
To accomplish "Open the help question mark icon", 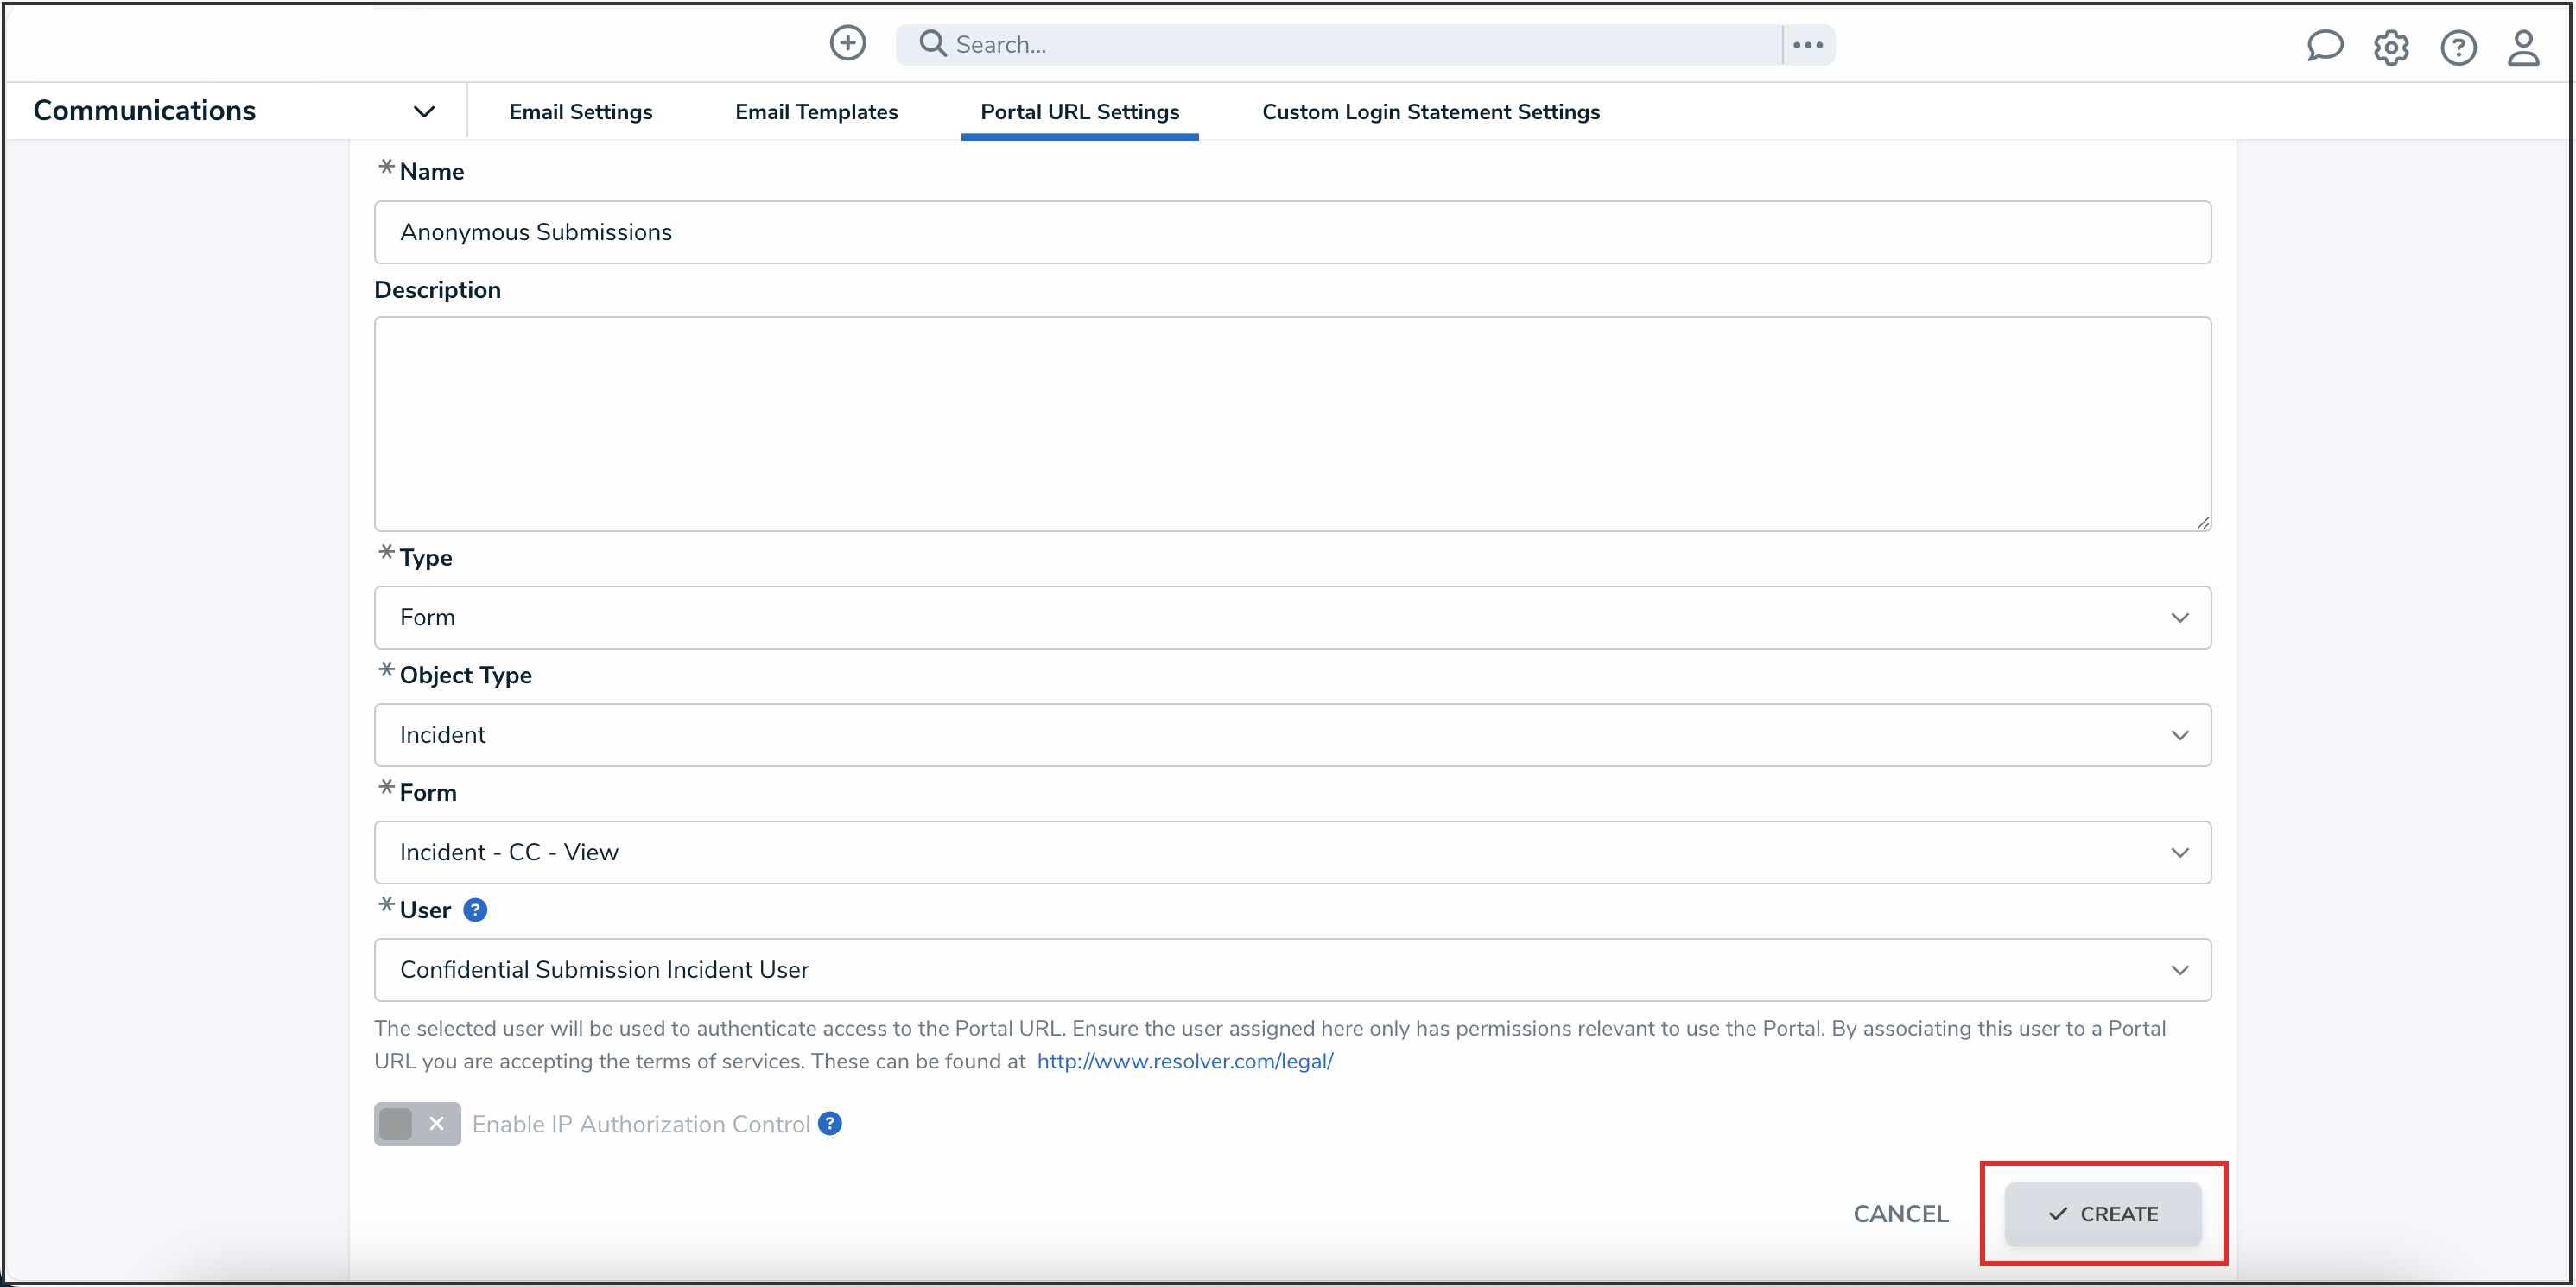I will [x=2457, y=47].
